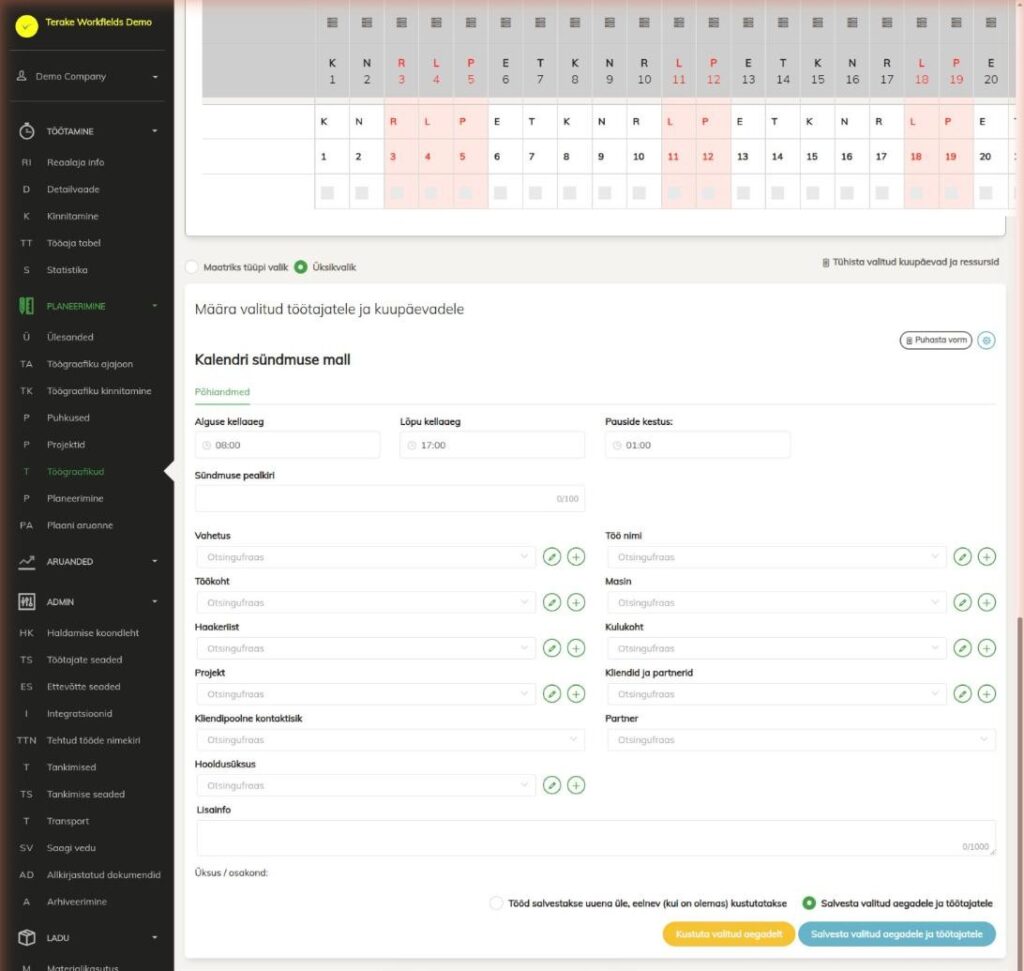This screenshot has height=971, width=1024.
Task: Open the Partner search dropdown
Action: (801, 740)
